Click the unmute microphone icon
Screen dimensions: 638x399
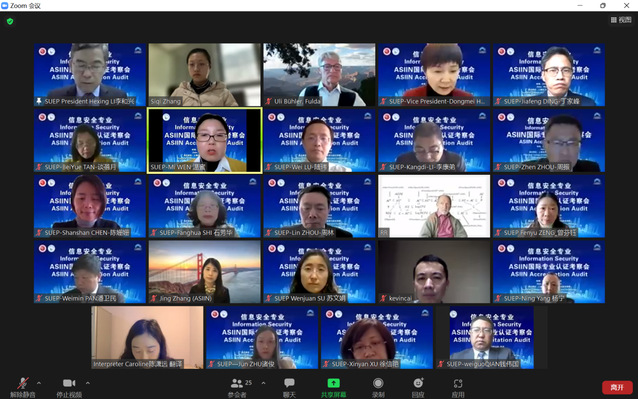click(x=23, y=383)
